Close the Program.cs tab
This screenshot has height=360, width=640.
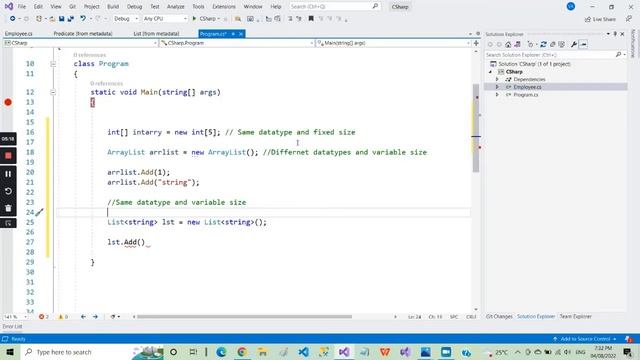pyautogui.click(x=241, y=34)
